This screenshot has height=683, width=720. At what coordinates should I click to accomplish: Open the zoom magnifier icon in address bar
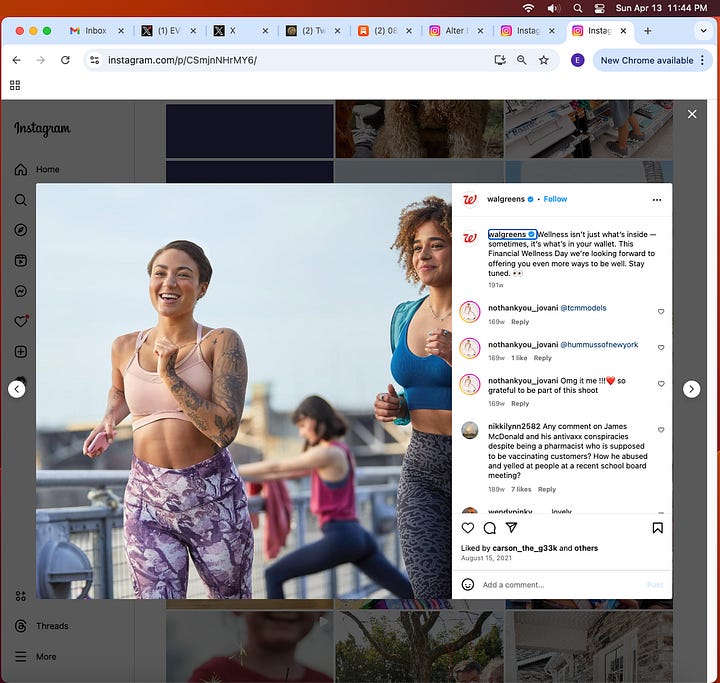pyautogui.click(x=522, y=60)
